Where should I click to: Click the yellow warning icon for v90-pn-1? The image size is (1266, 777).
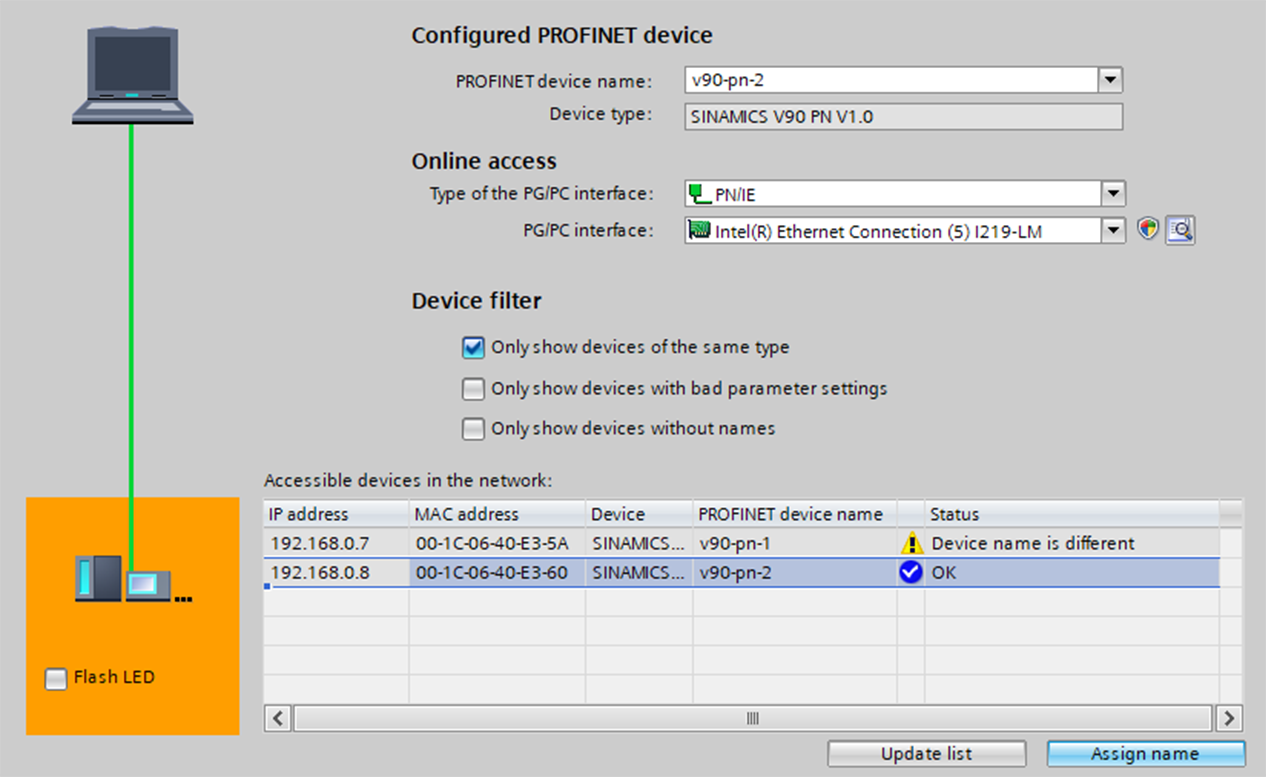pos(911,544)
